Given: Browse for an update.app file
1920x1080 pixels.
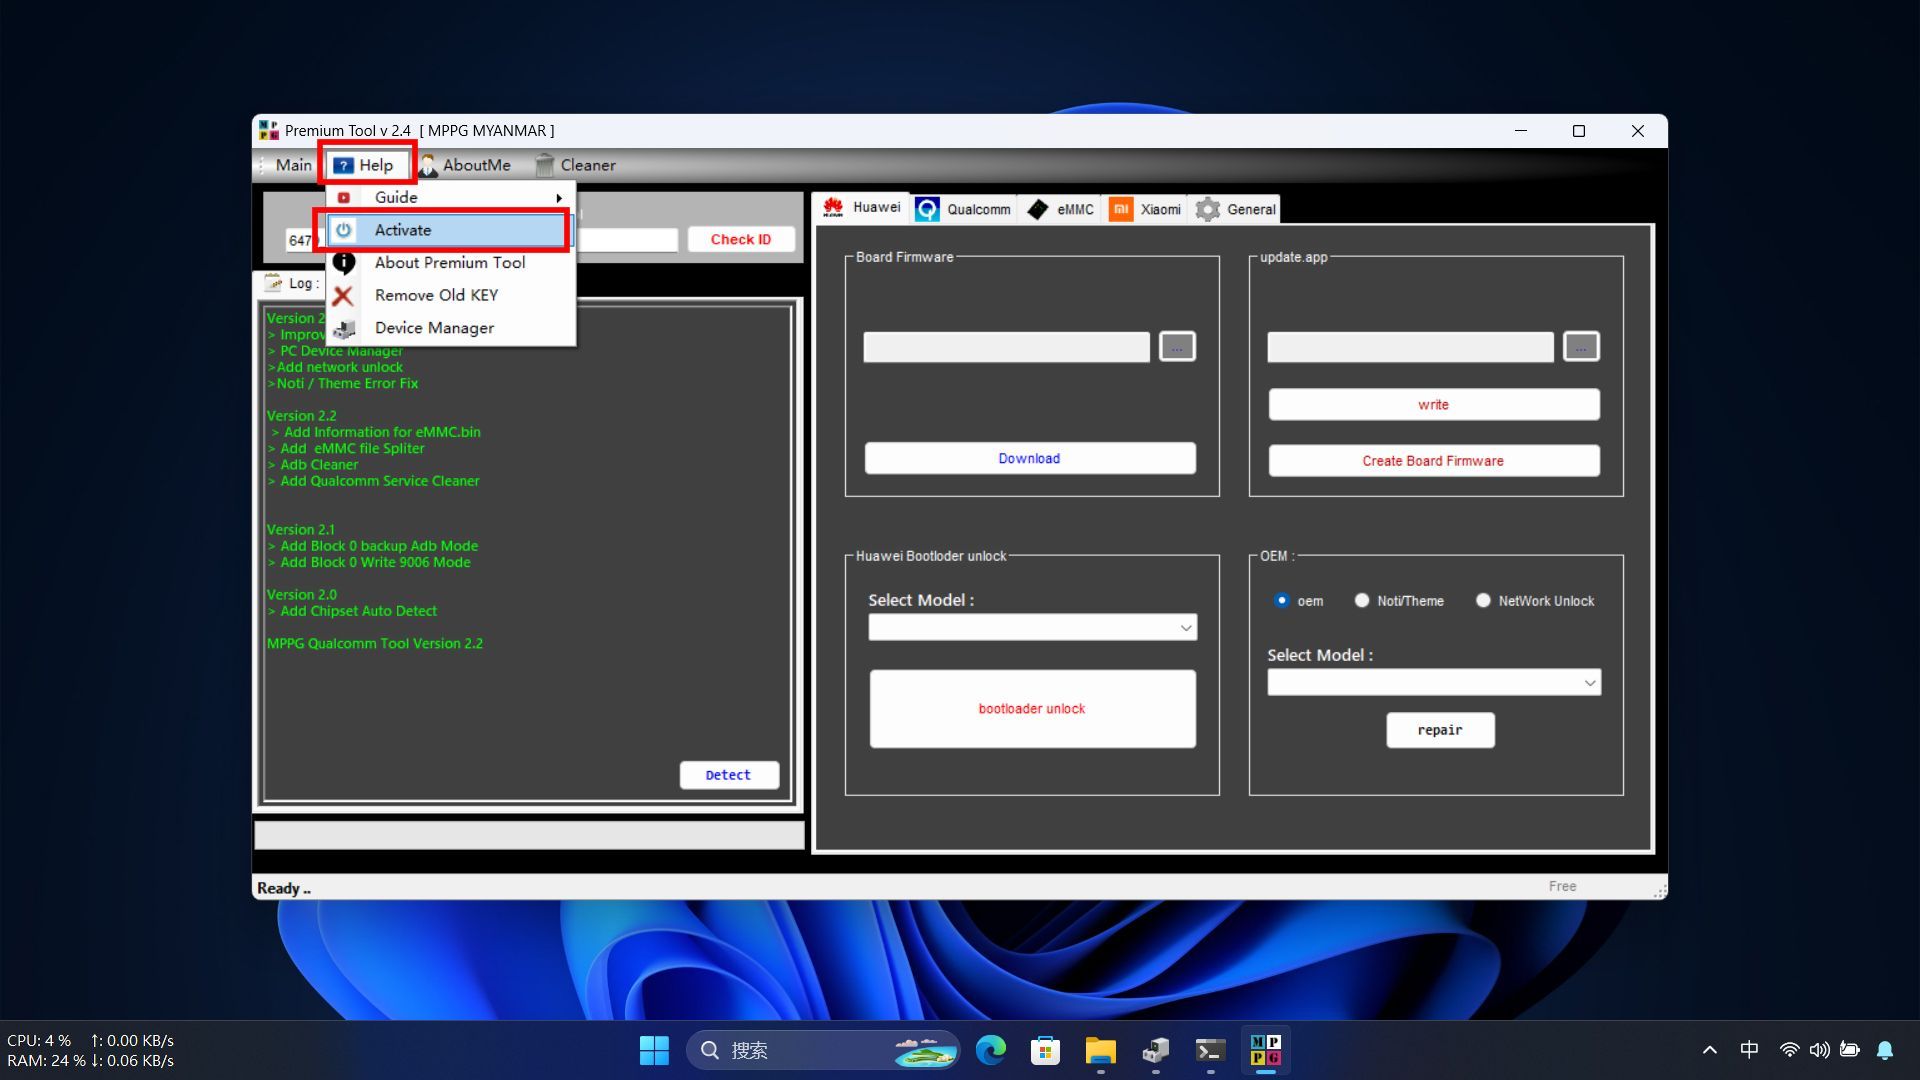Looking at the screenshot, I should [x=1580, y=347].
